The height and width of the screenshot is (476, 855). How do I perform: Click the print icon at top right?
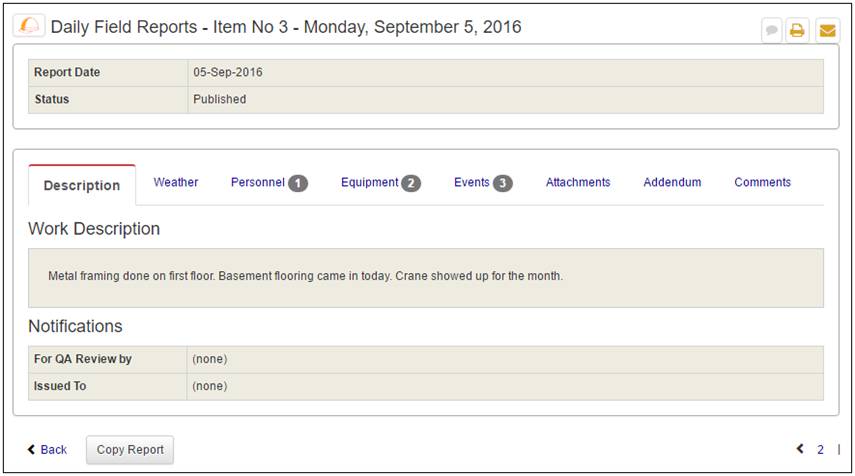click(797, 31)
